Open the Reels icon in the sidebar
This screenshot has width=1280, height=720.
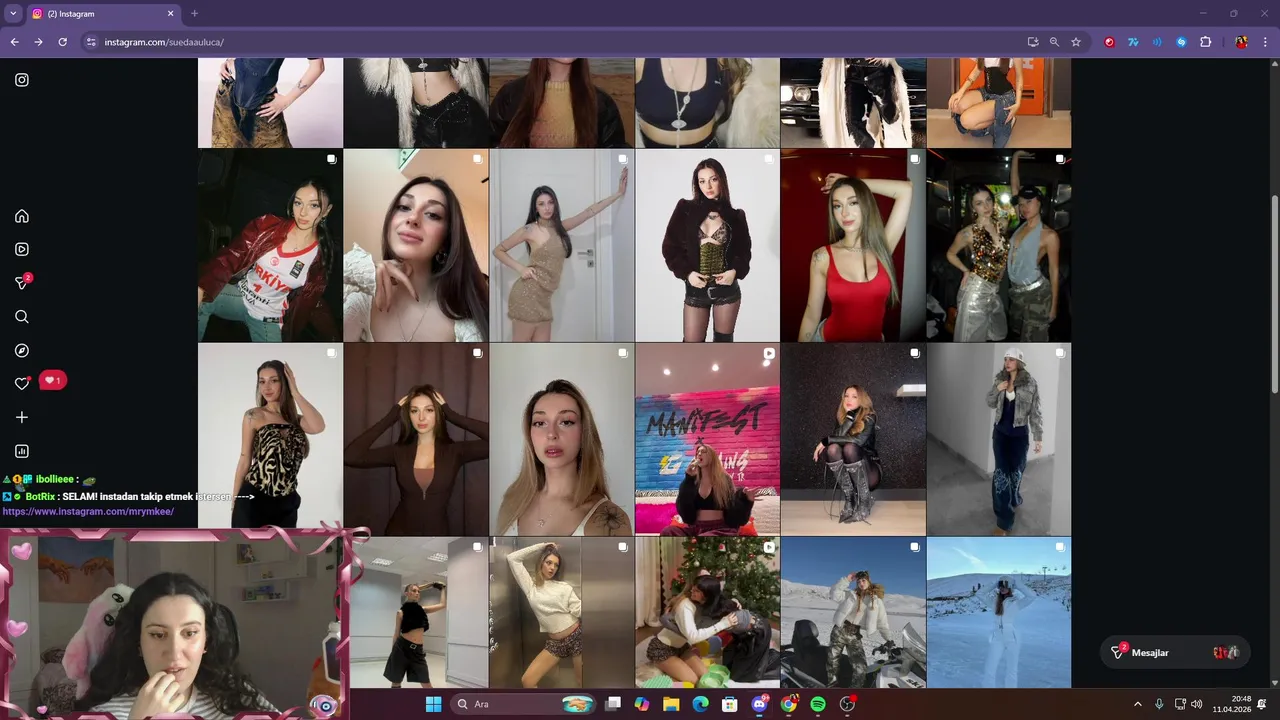tap(22, 249)
